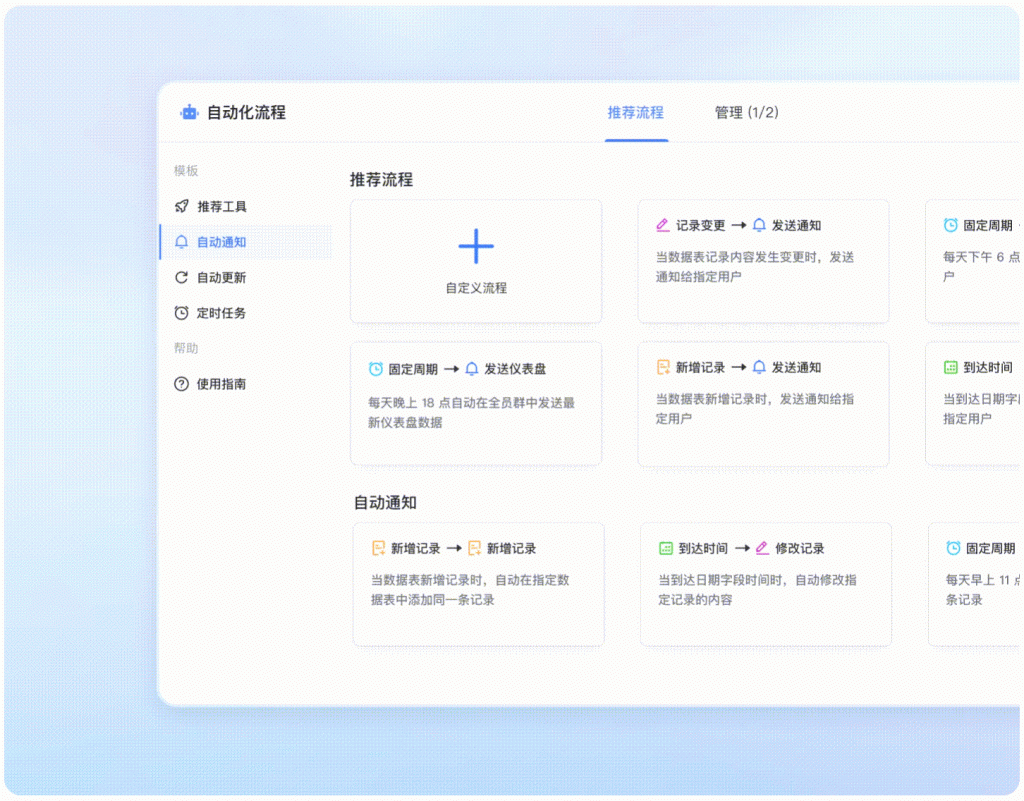
Task: Click the bell icon beside 发送仪表盘
Action: click(472, 369)
